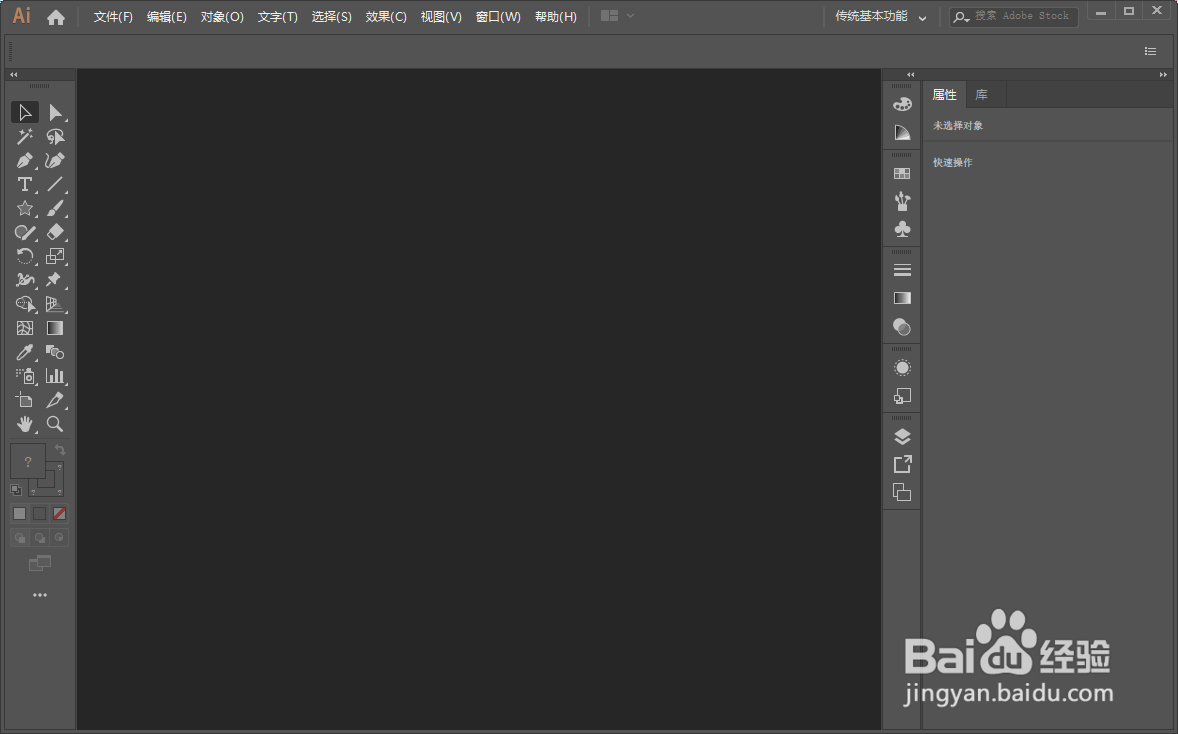Open the Layers panel icon
The width and height of the screenshot is (1178, 734).
coord(902,436)
